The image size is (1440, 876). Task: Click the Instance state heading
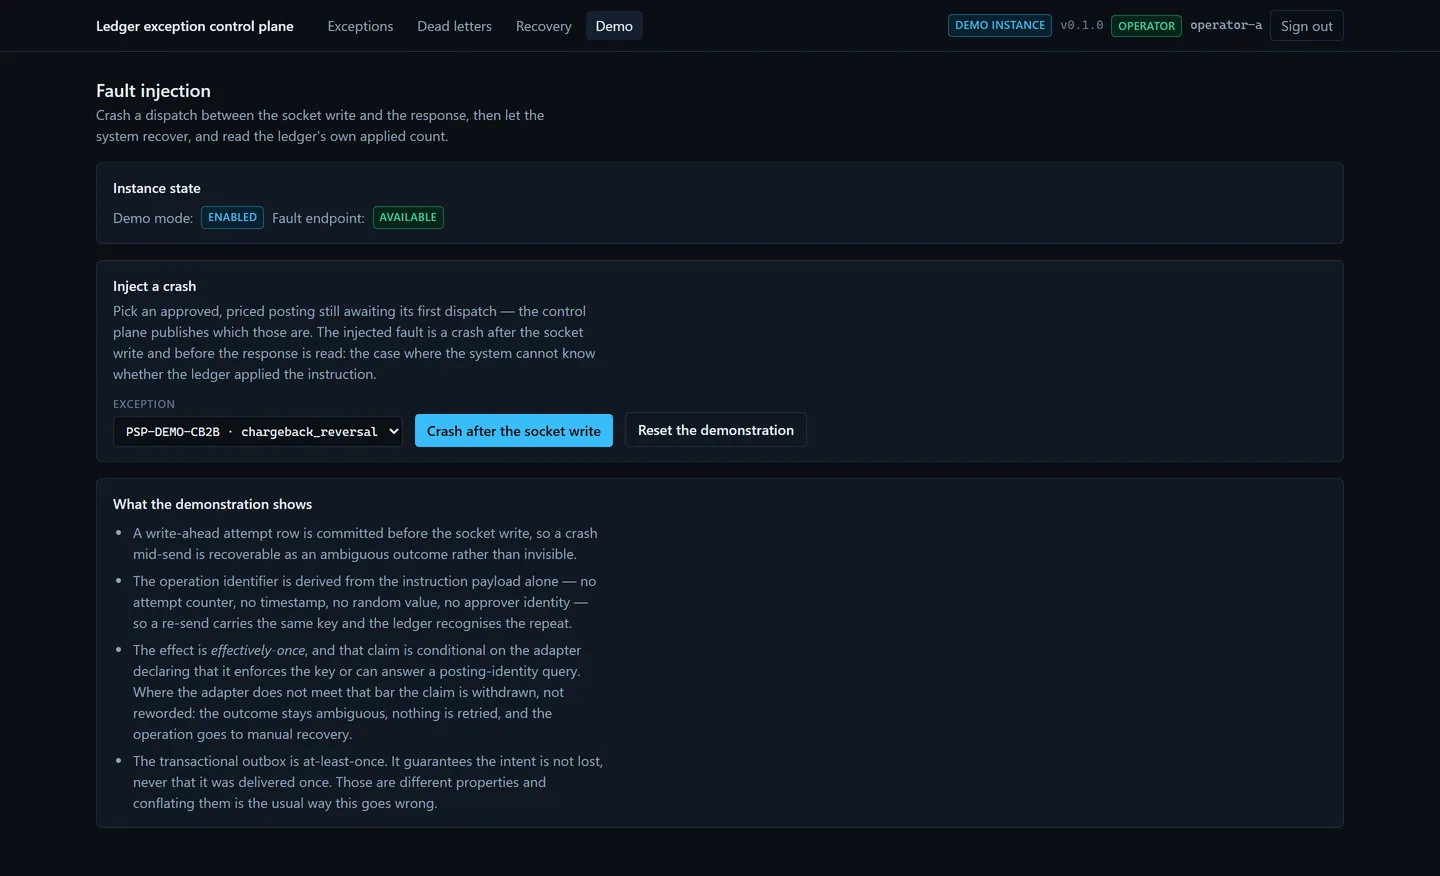[x=157, y=188]
